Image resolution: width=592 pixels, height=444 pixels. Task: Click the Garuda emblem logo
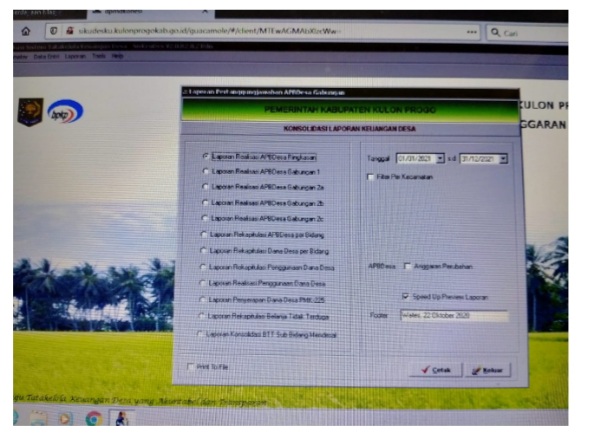point(30,112)
